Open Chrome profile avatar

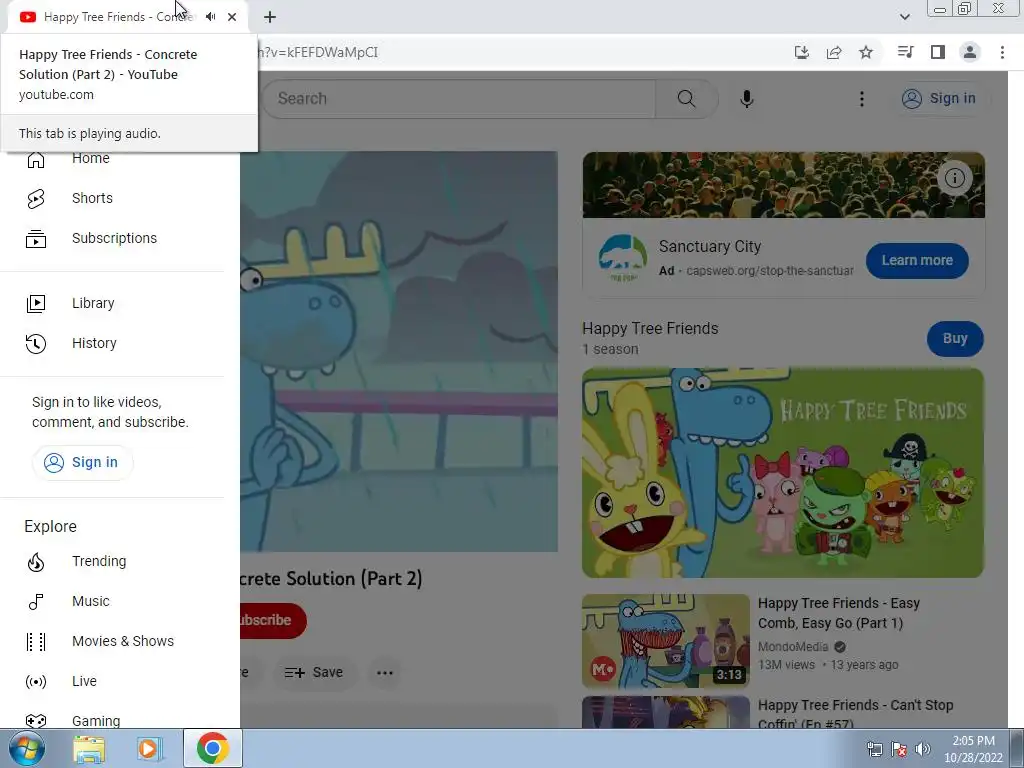(x=970, y=52)
